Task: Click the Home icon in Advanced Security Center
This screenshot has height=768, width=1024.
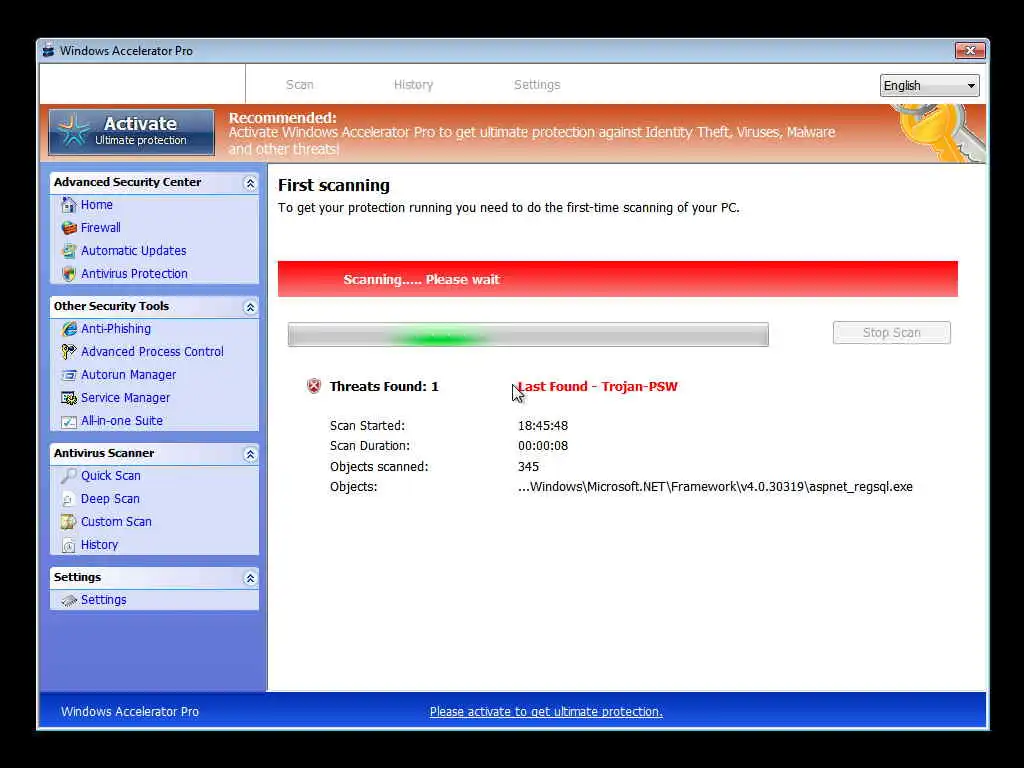Action: click(x=69, y=205)
